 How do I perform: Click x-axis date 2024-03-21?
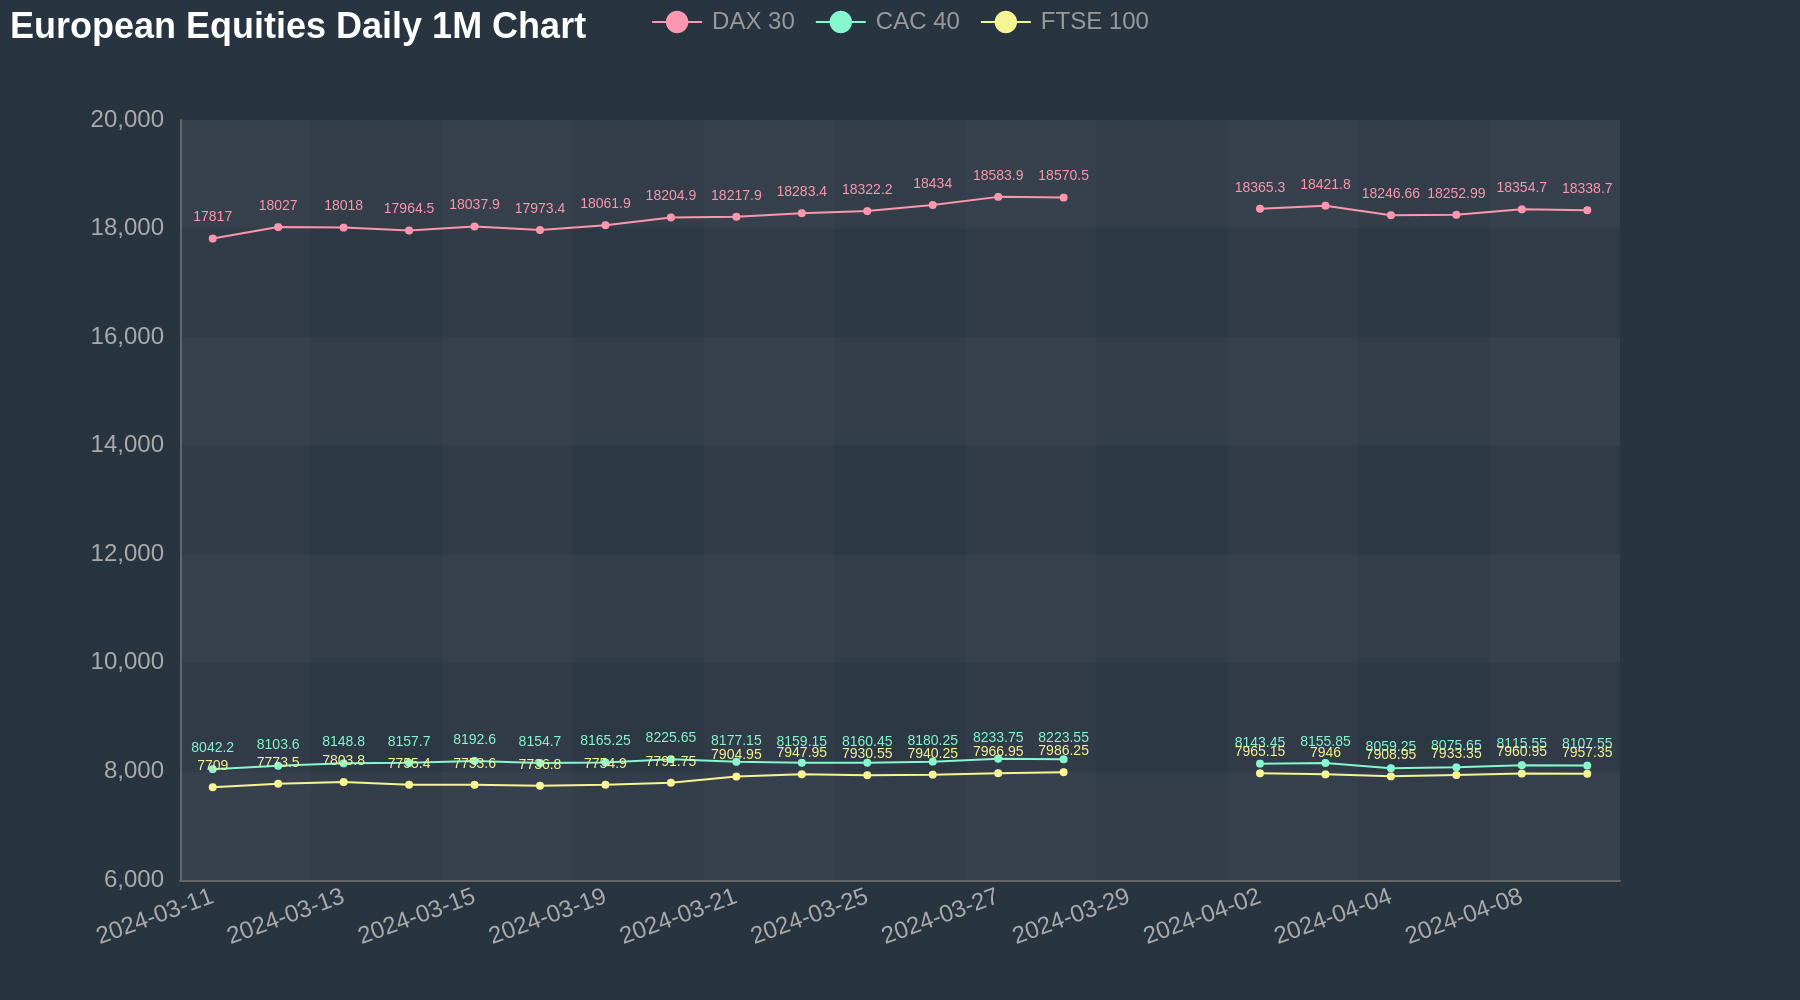(680, 915)
